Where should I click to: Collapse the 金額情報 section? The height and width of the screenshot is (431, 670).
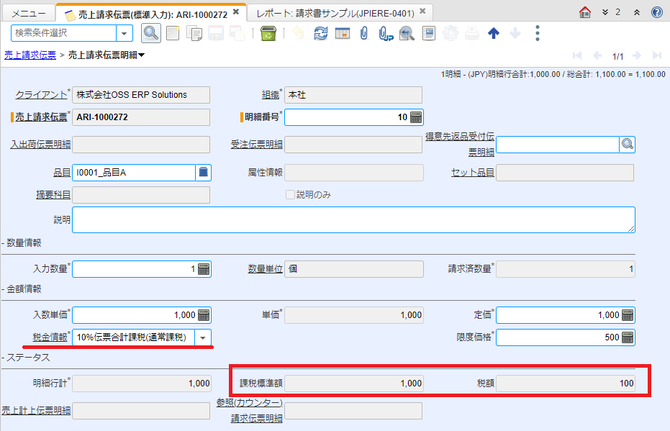tap(21, 289)
